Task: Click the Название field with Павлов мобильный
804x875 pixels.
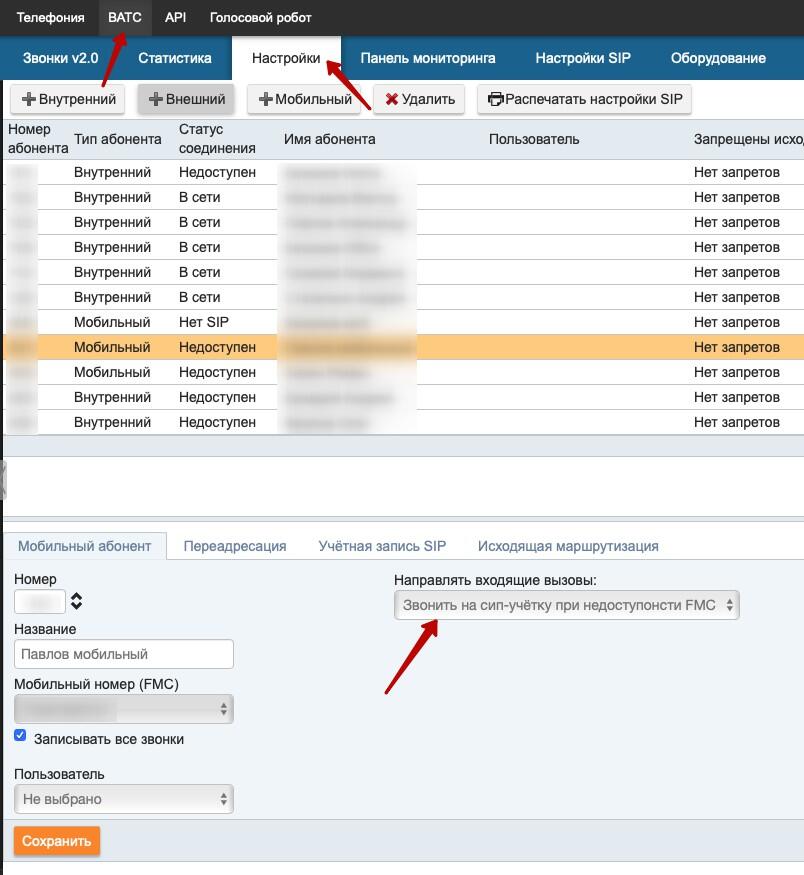Action: 123,654
